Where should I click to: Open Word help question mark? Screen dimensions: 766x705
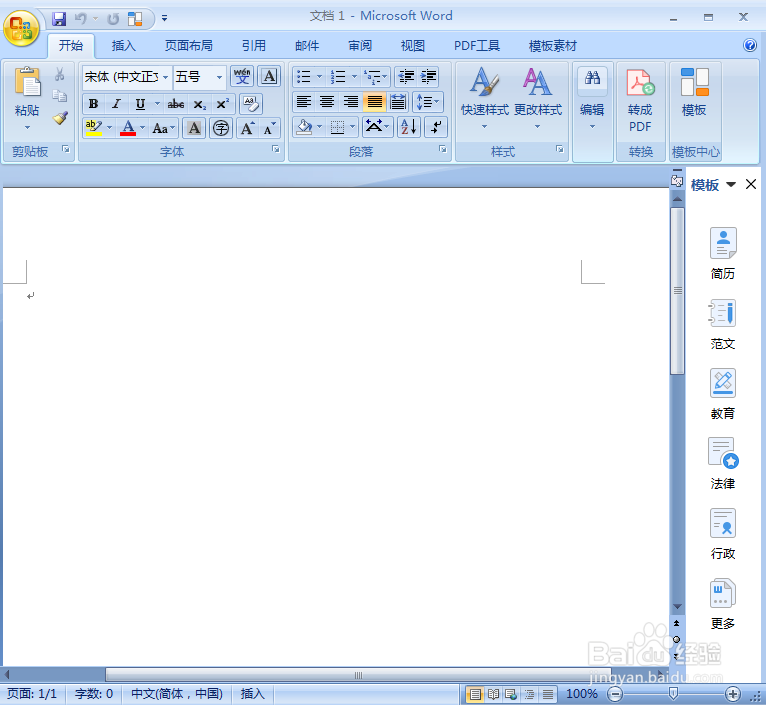(x=749, y=45)
